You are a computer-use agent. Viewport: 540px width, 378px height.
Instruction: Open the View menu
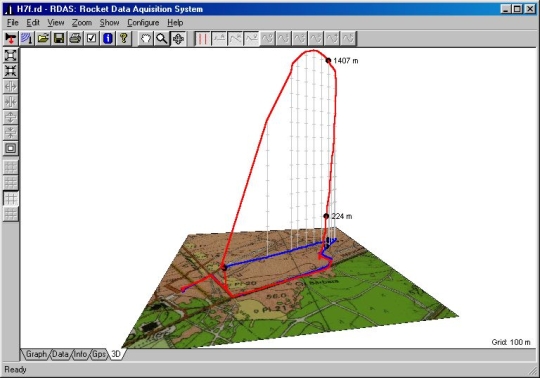click(x=56, y=23)
